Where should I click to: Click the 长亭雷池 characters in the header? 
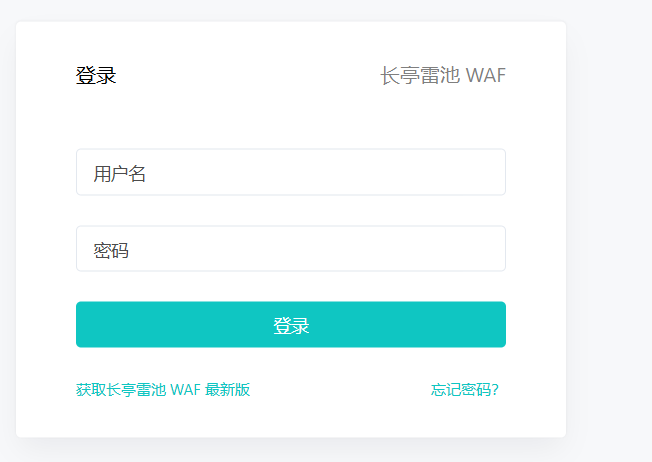click(x=420, y=76)
